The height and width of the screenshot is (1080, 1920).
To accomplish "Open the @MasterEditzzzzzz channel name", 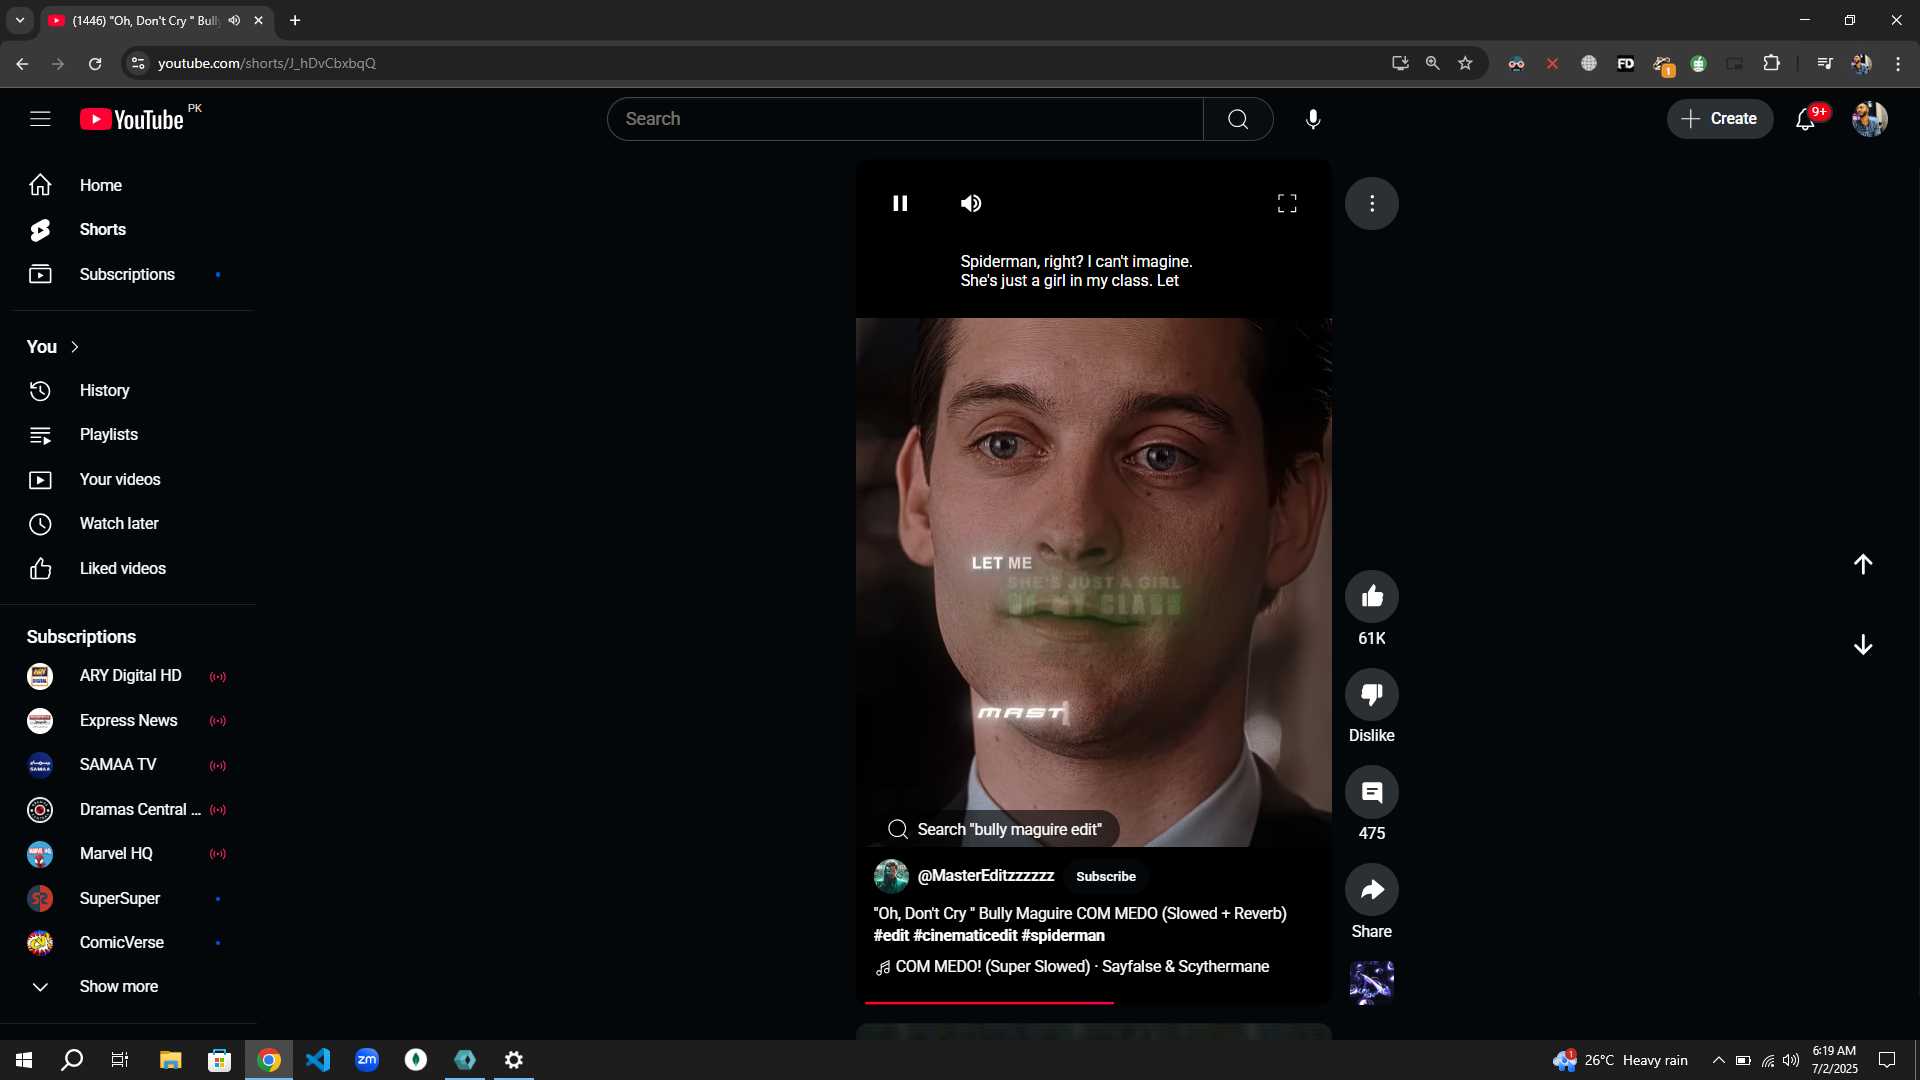I will pos(985,876).
